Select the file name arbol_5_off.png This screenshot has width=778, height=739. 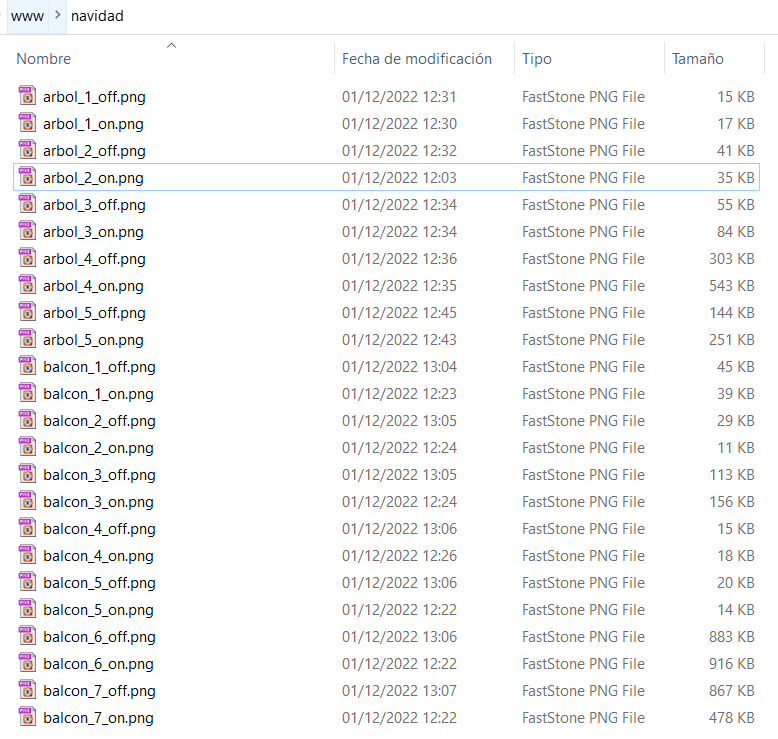pyautogui.click(x=94, y=313)
